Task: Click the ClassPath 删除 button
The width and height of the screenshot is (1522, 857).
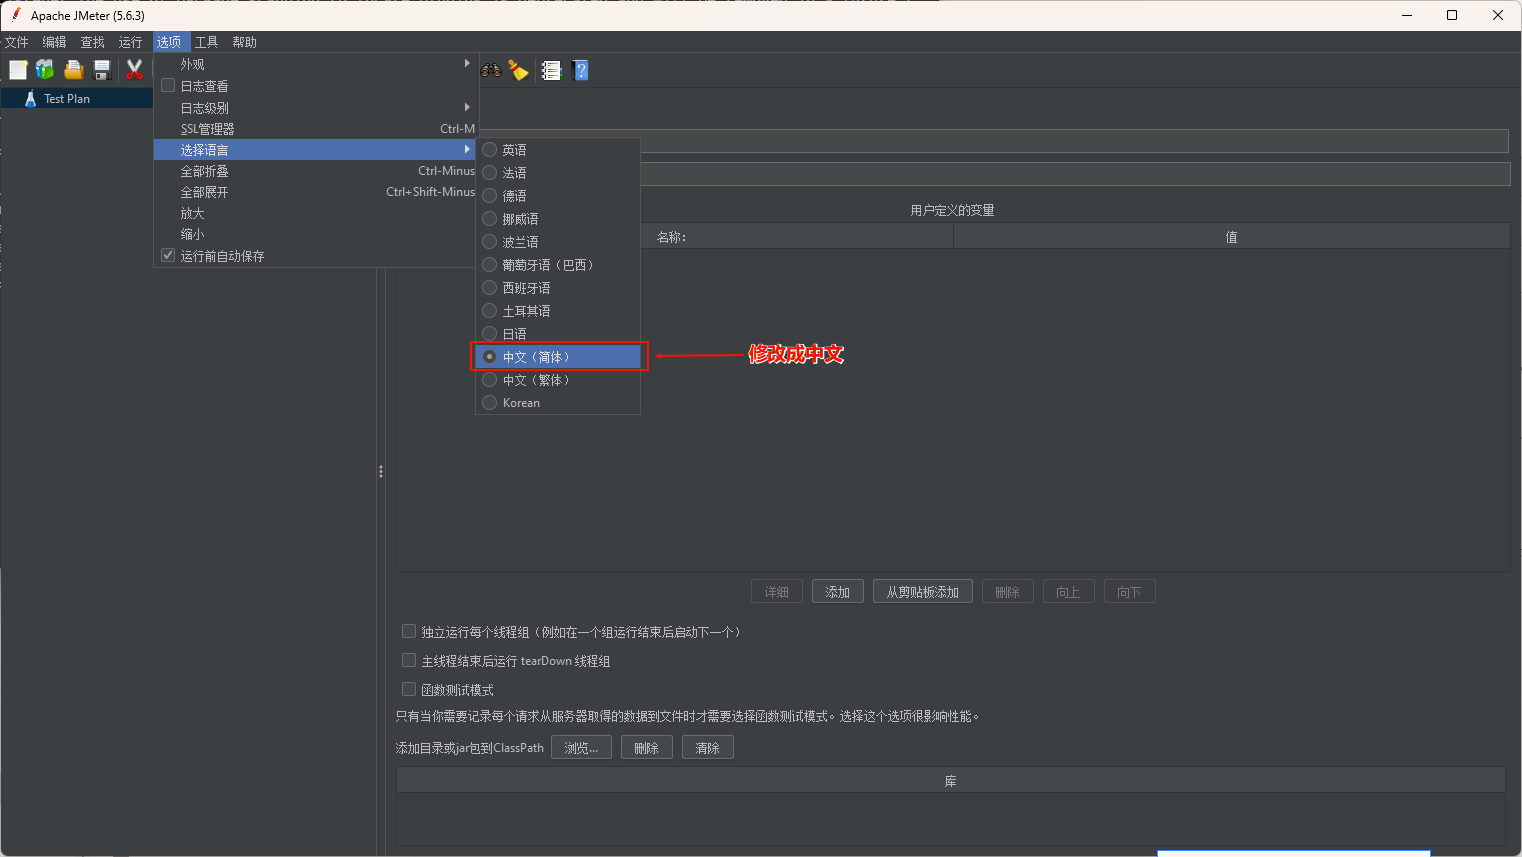Action: click(647, 748)
